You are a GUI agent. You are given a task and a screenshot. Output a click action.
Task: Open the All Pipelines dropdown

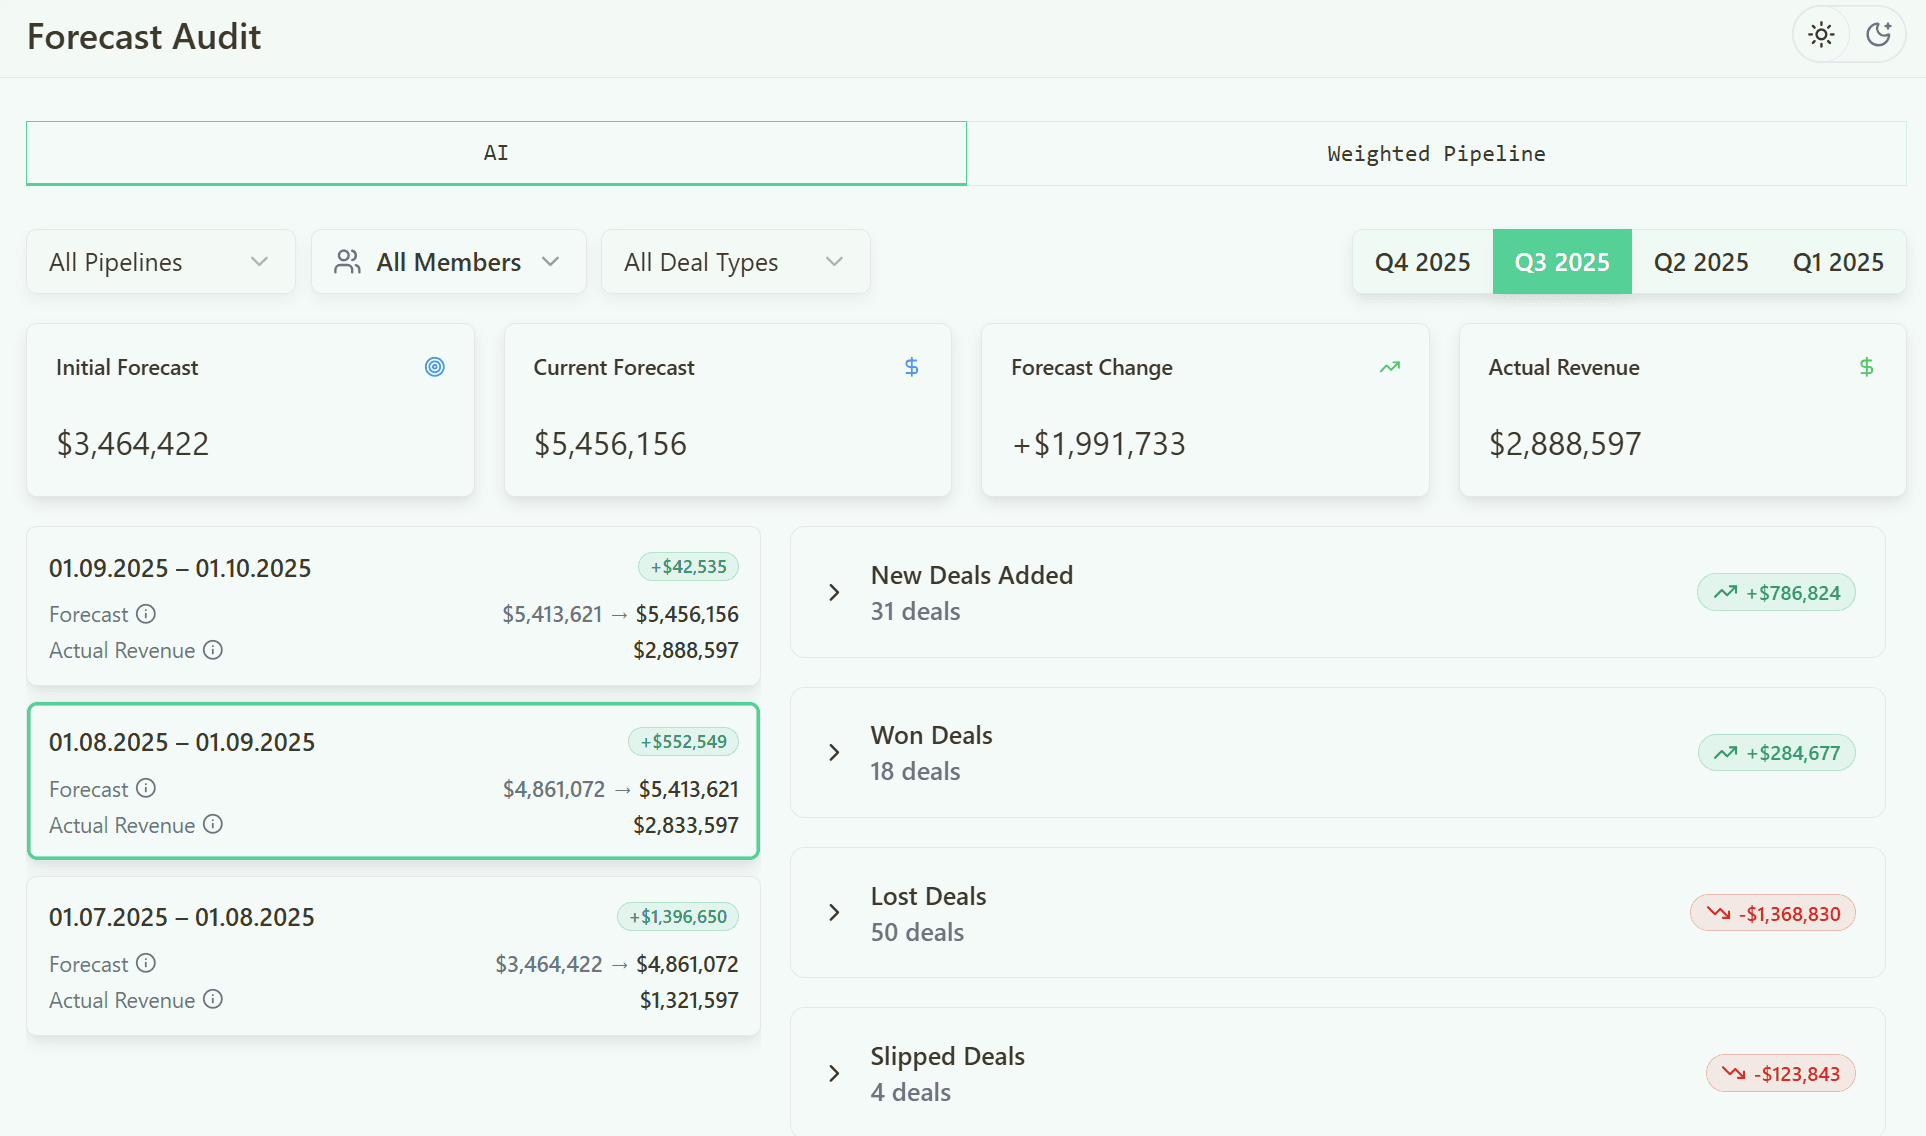click(x=160, y=262)
